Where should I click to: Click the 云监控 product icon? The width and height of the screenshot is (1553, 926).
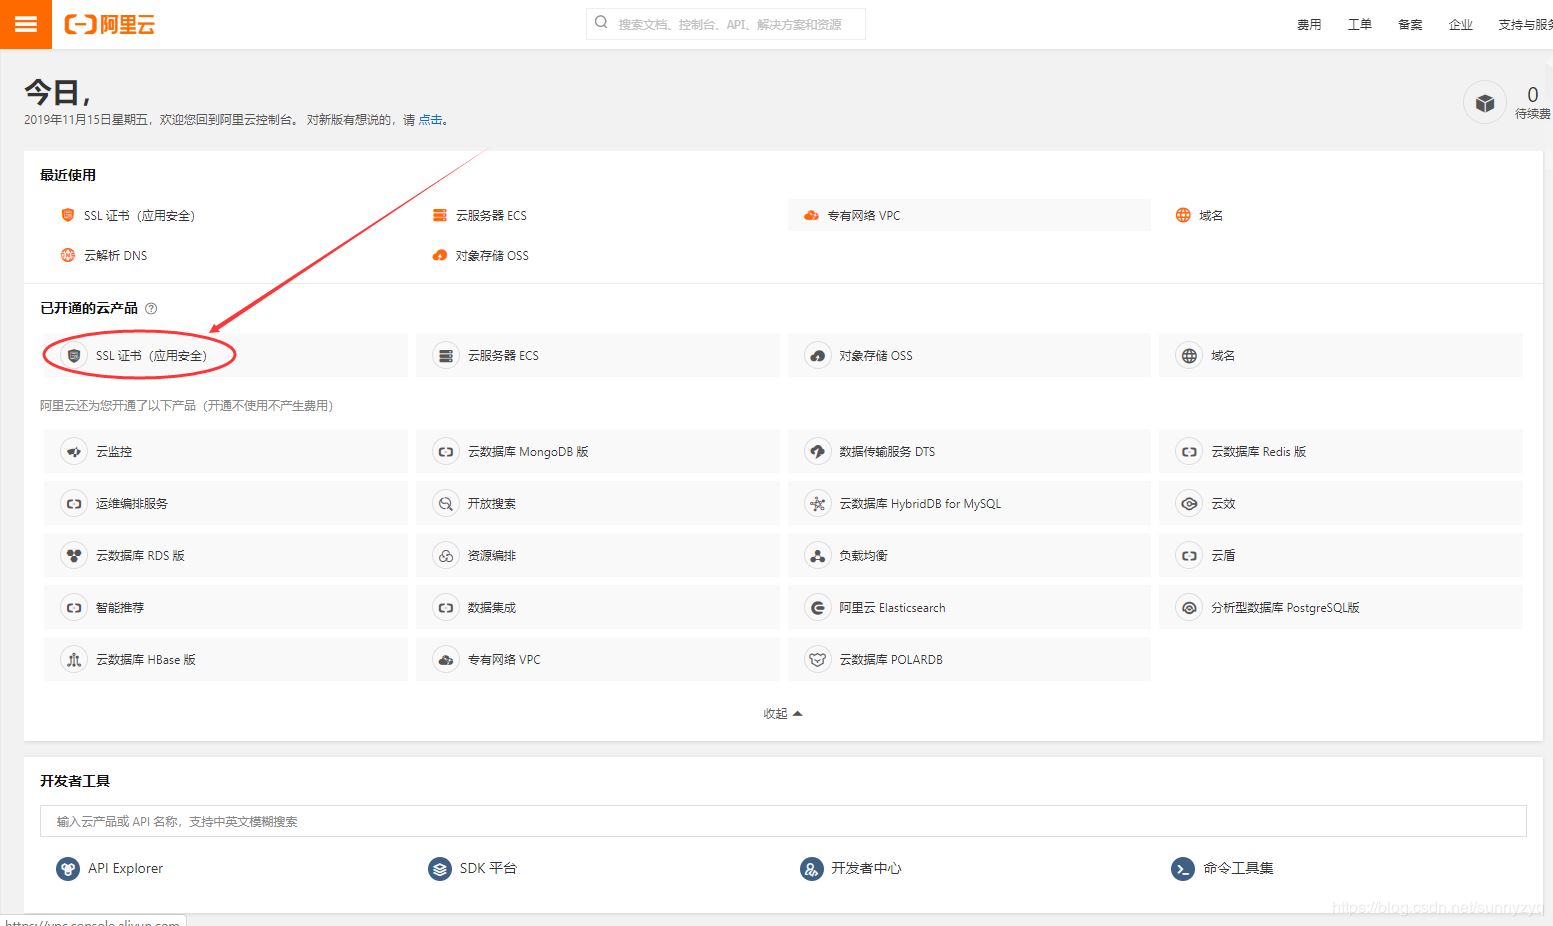[x=74, y=452]
